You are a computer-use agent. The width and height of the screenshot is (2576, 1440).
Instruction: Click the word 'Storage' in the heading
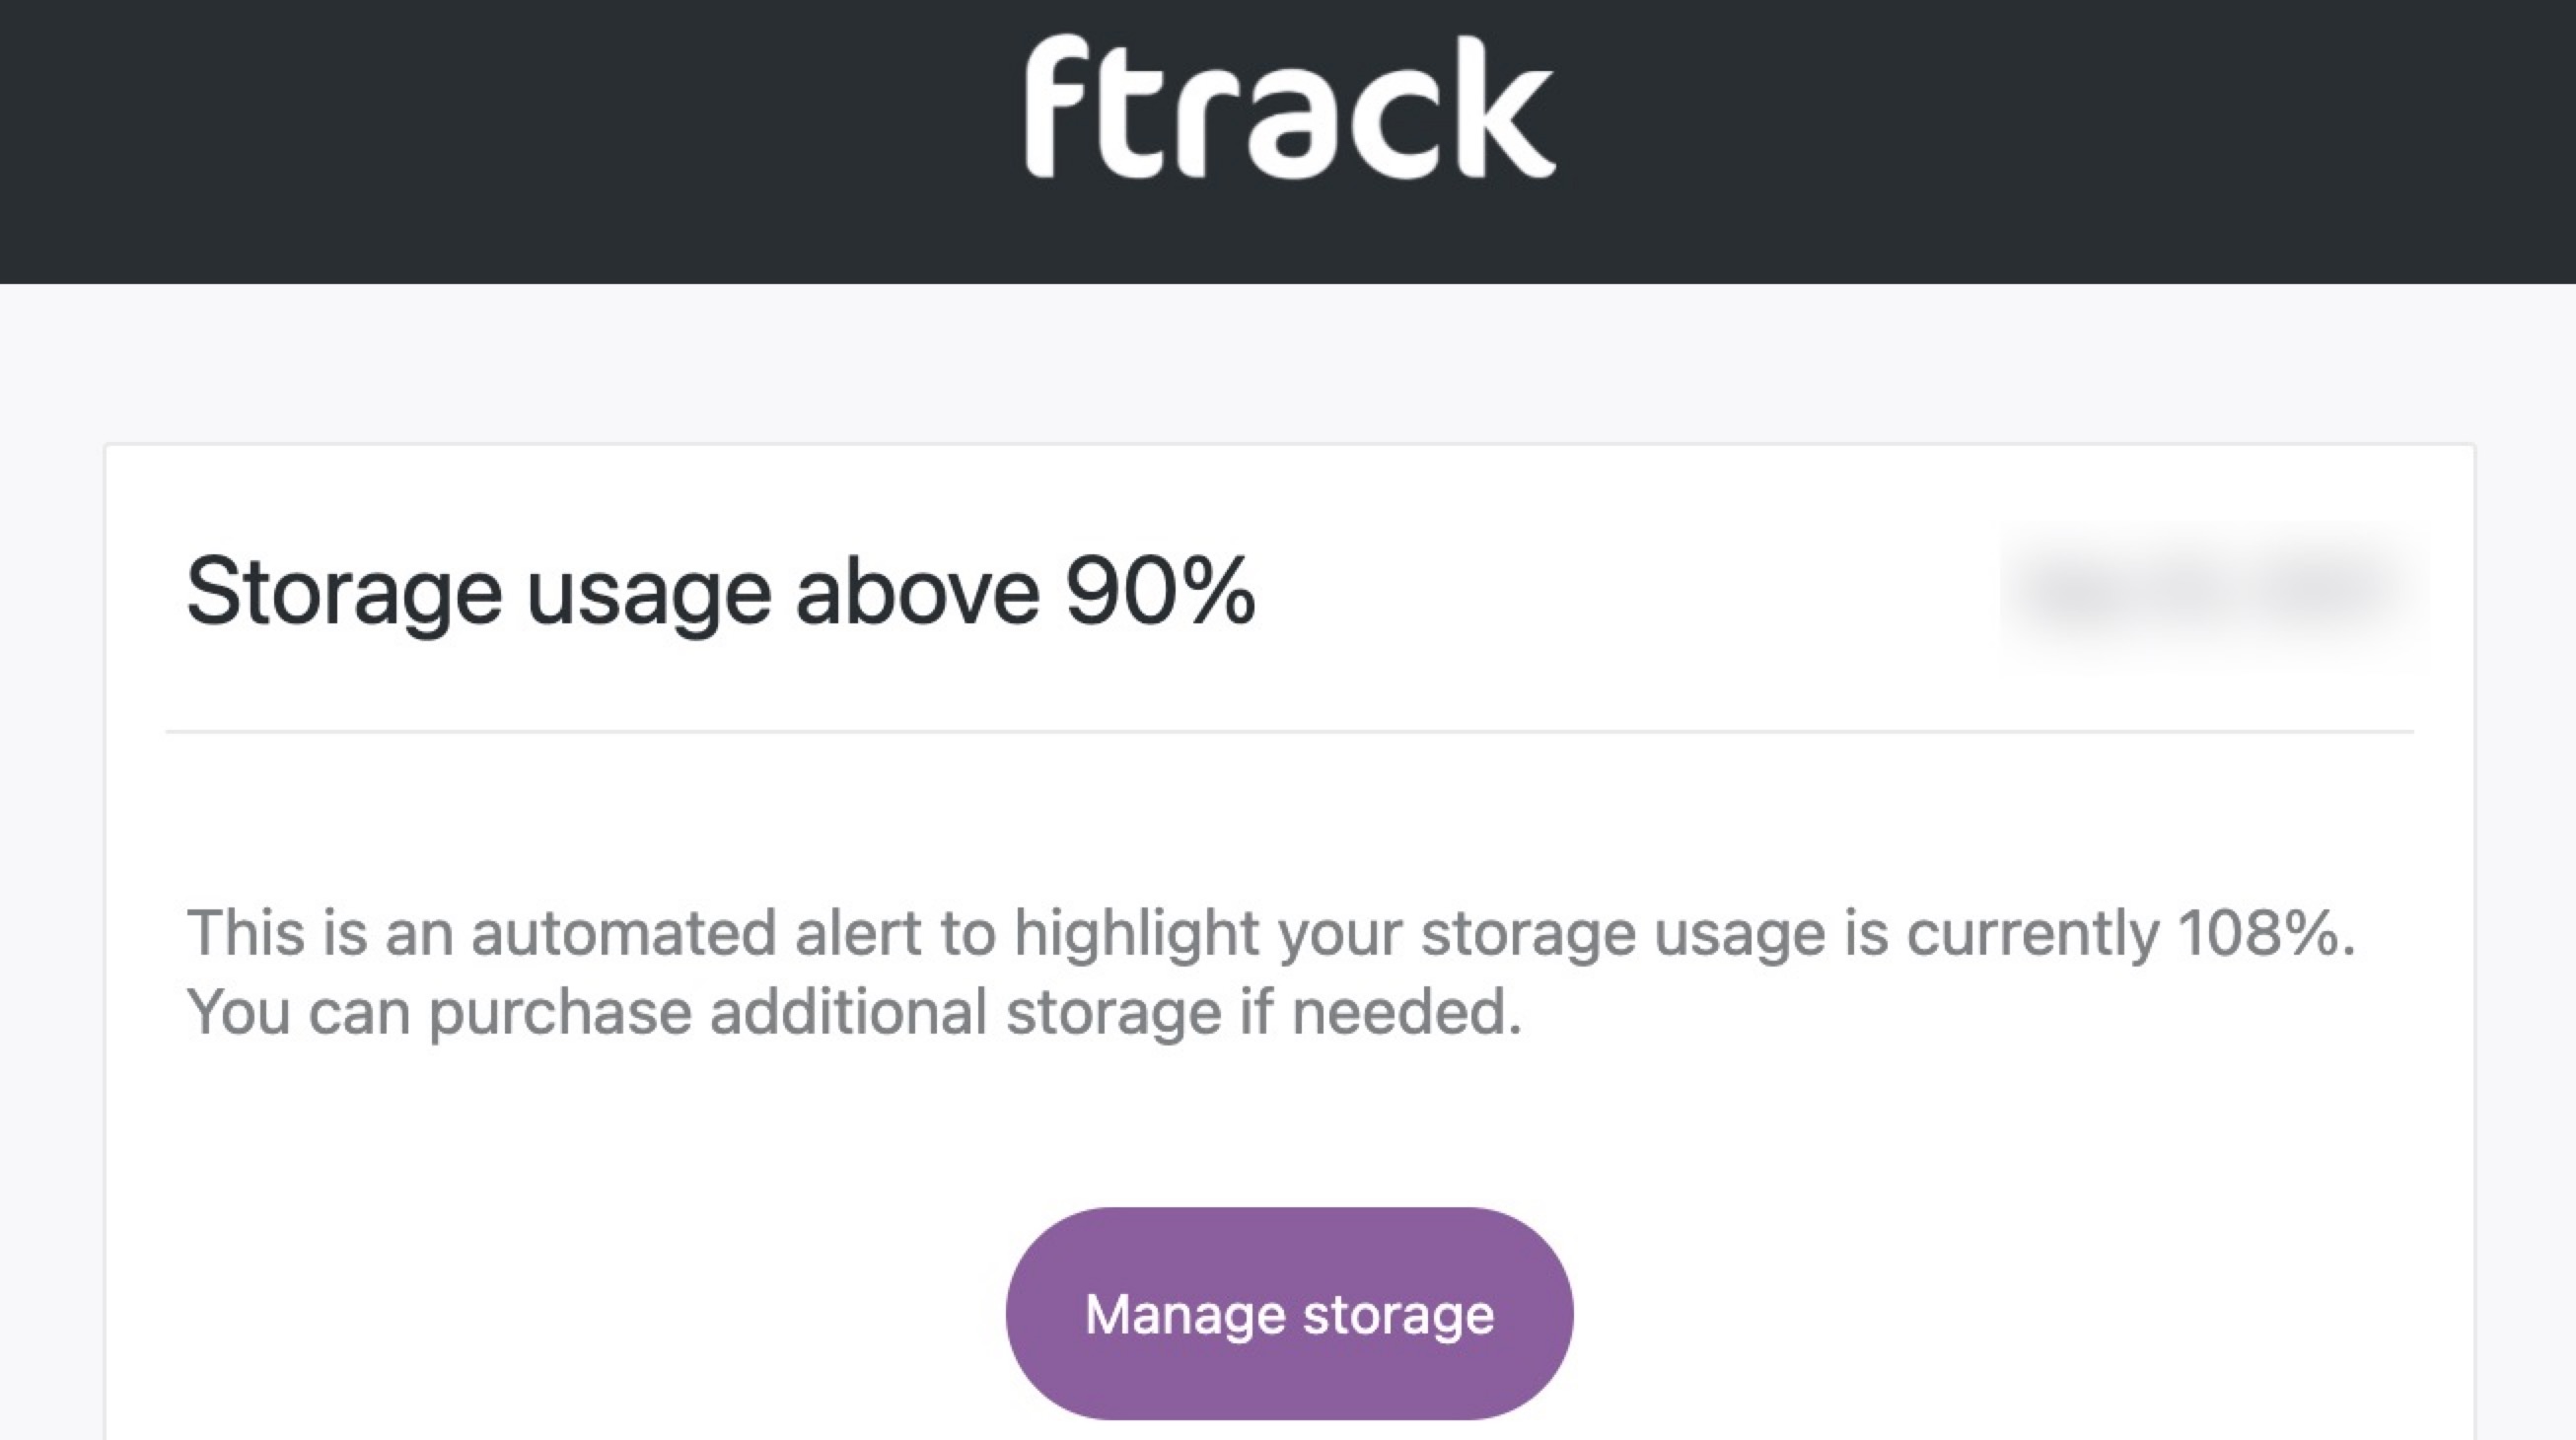click(x=344, y=594)
